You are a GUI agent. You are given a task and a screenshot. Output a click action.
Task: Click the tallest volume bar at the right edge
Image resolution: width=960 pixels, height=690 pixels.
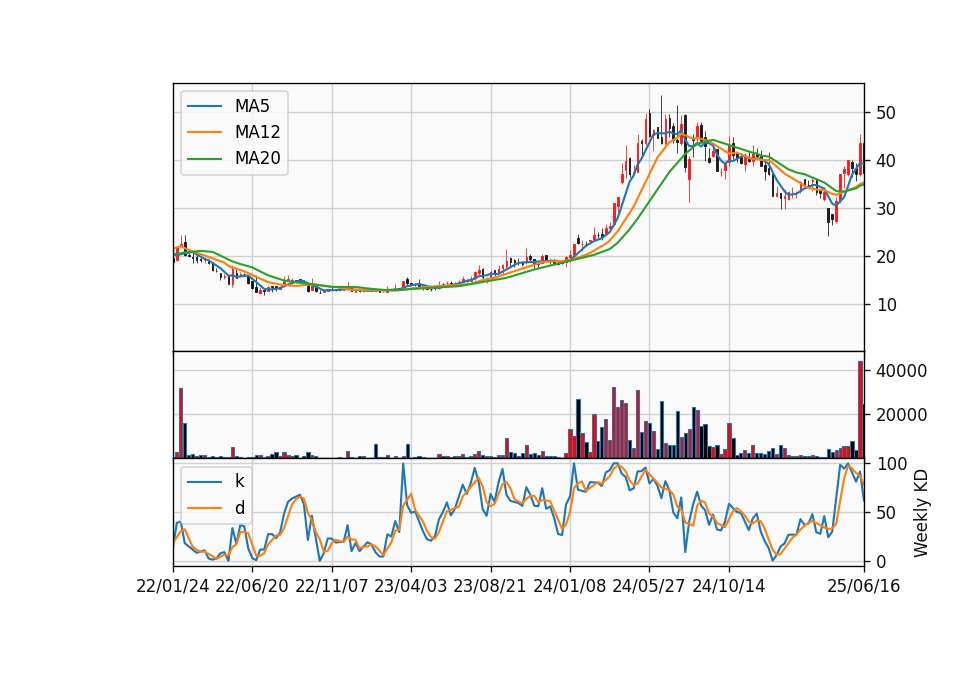tap(860, 410)
